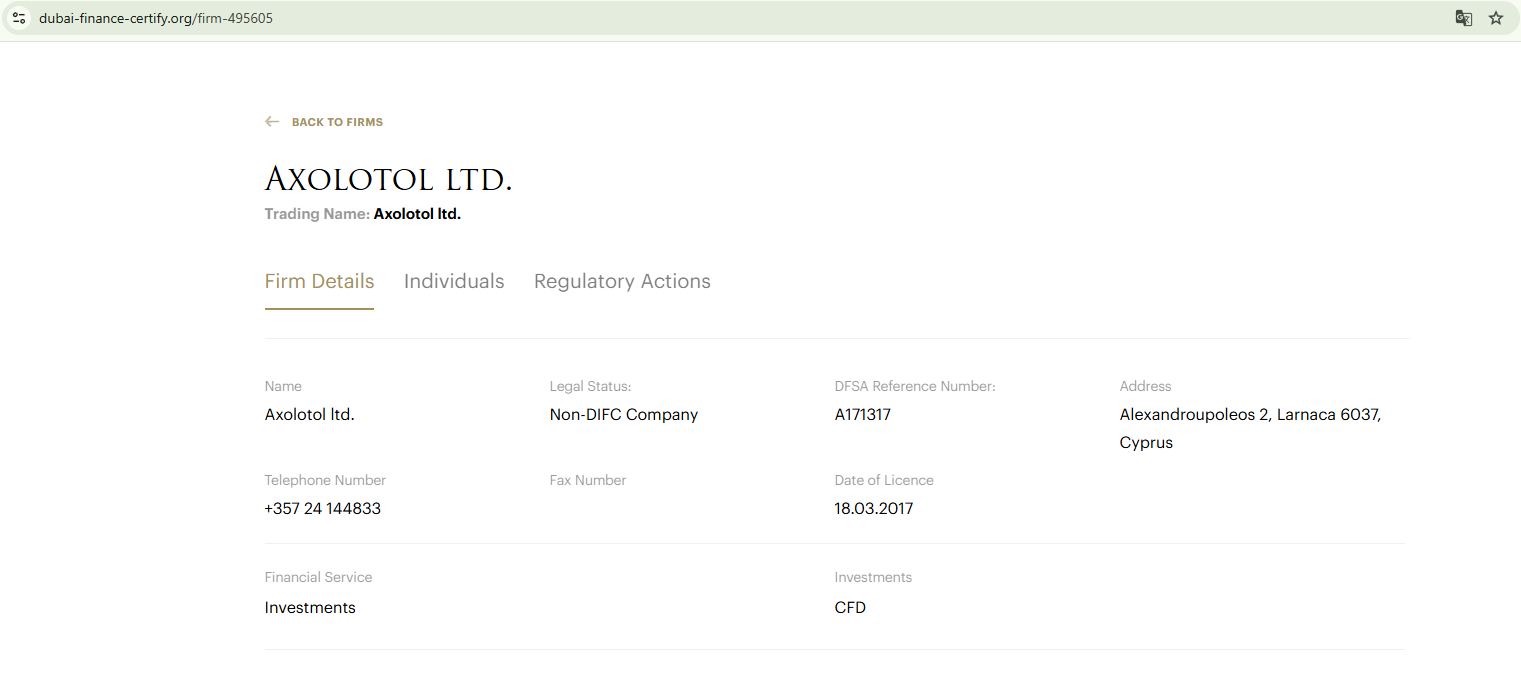Image resolution: width=1521 pixels, height=696 pixels.
Task: Click the bold Trading Name value
Action: pyautogui.click(x=417, y=214)
